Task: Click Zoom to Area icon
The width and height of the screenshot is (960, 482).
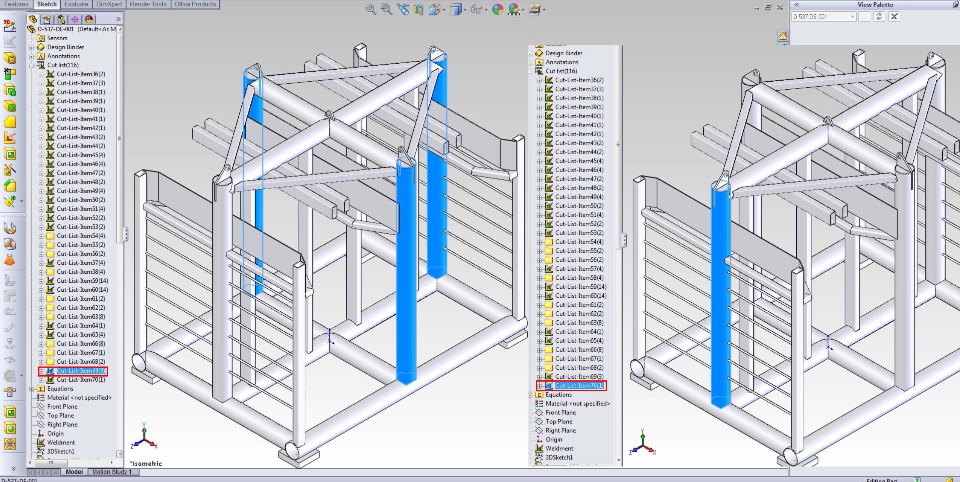Action: coord(386,9)
